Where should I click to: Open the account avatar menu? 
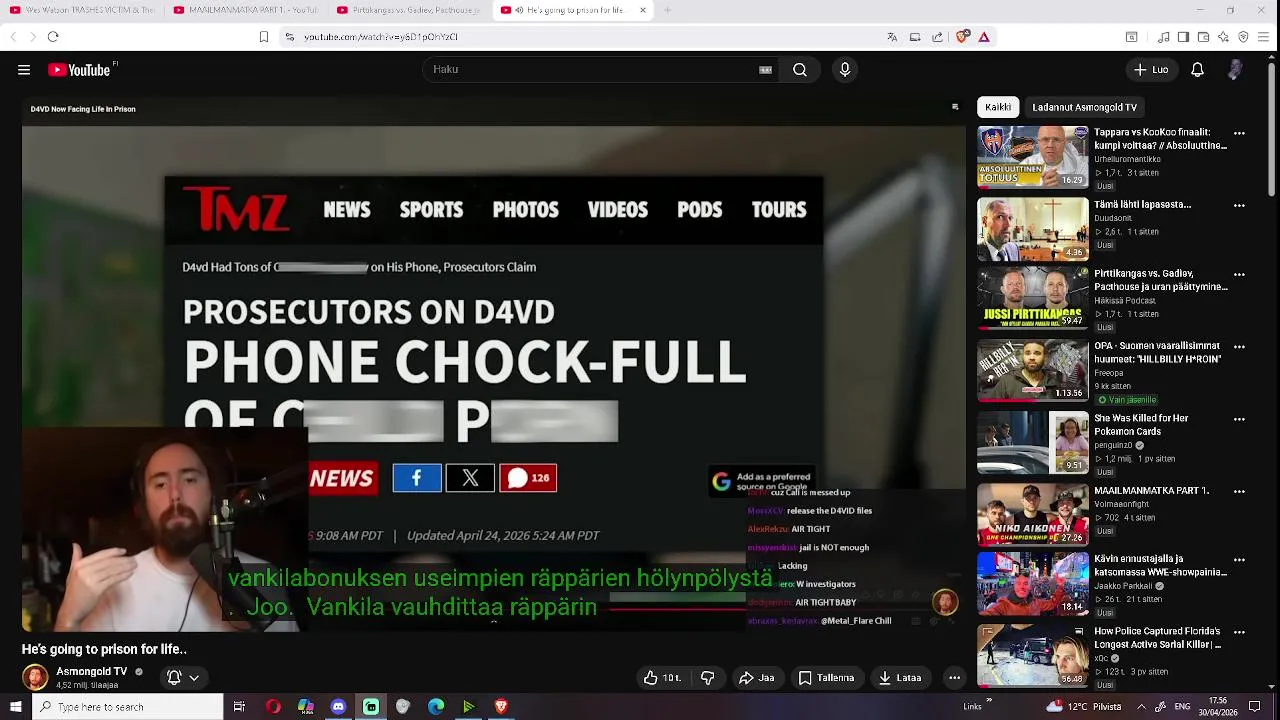(1235, 70)
